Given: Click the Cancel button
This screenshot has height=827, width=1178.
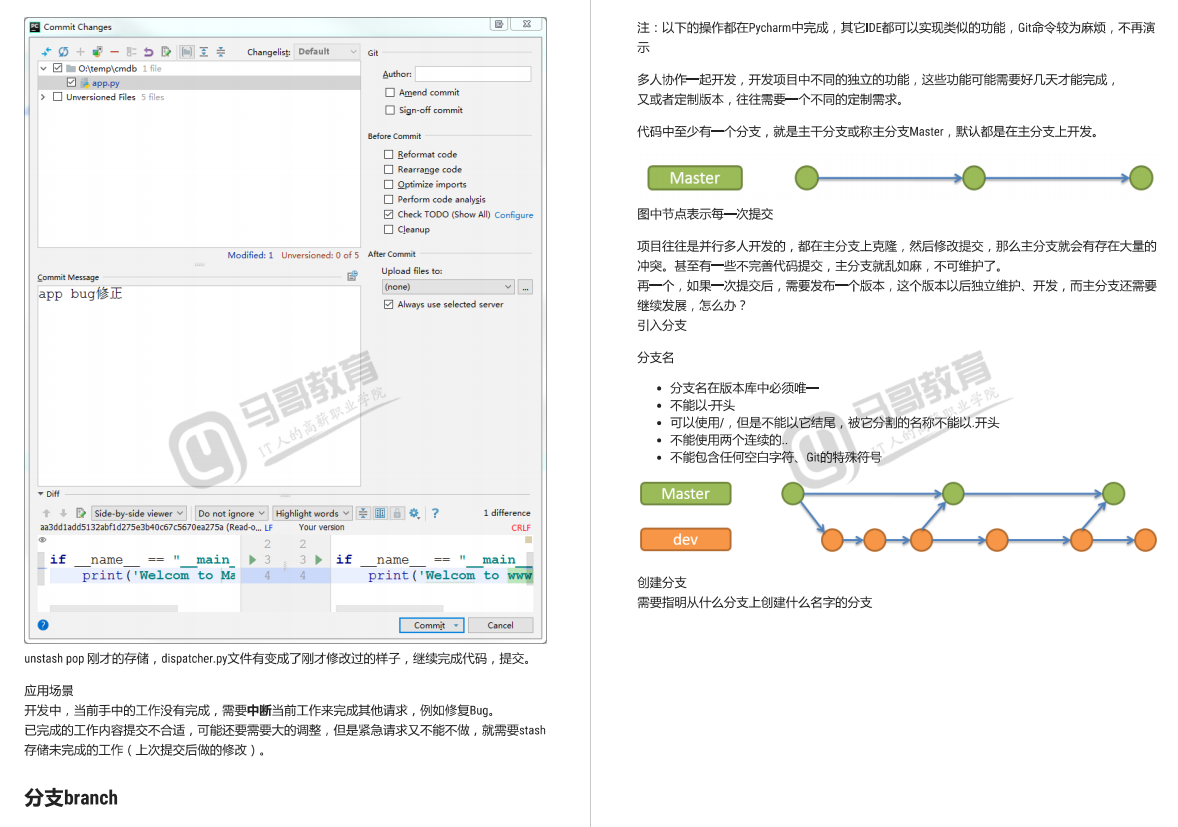Looking at the screenshot, I should pos(500,625).
